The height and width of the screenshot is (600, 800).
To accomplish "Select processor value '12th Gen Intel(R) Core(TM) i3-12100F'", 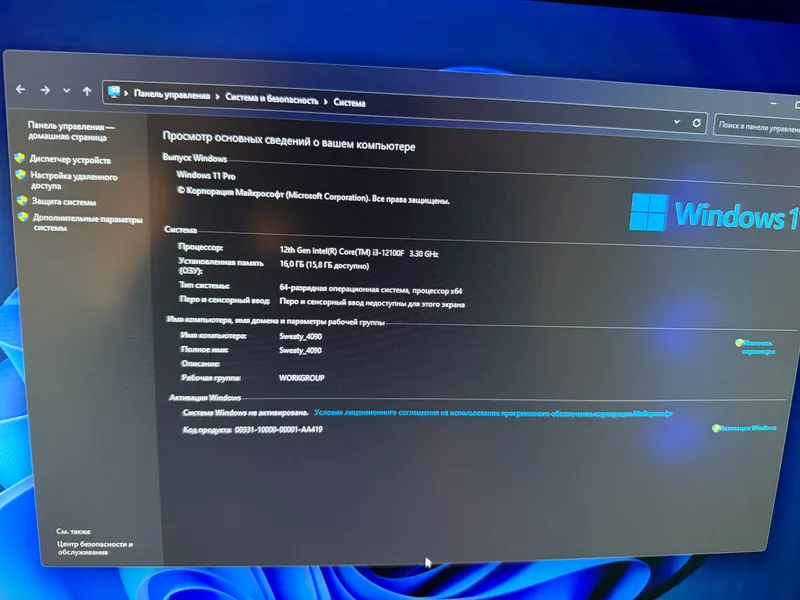I will pyautogui.click(x=341, y=252).
